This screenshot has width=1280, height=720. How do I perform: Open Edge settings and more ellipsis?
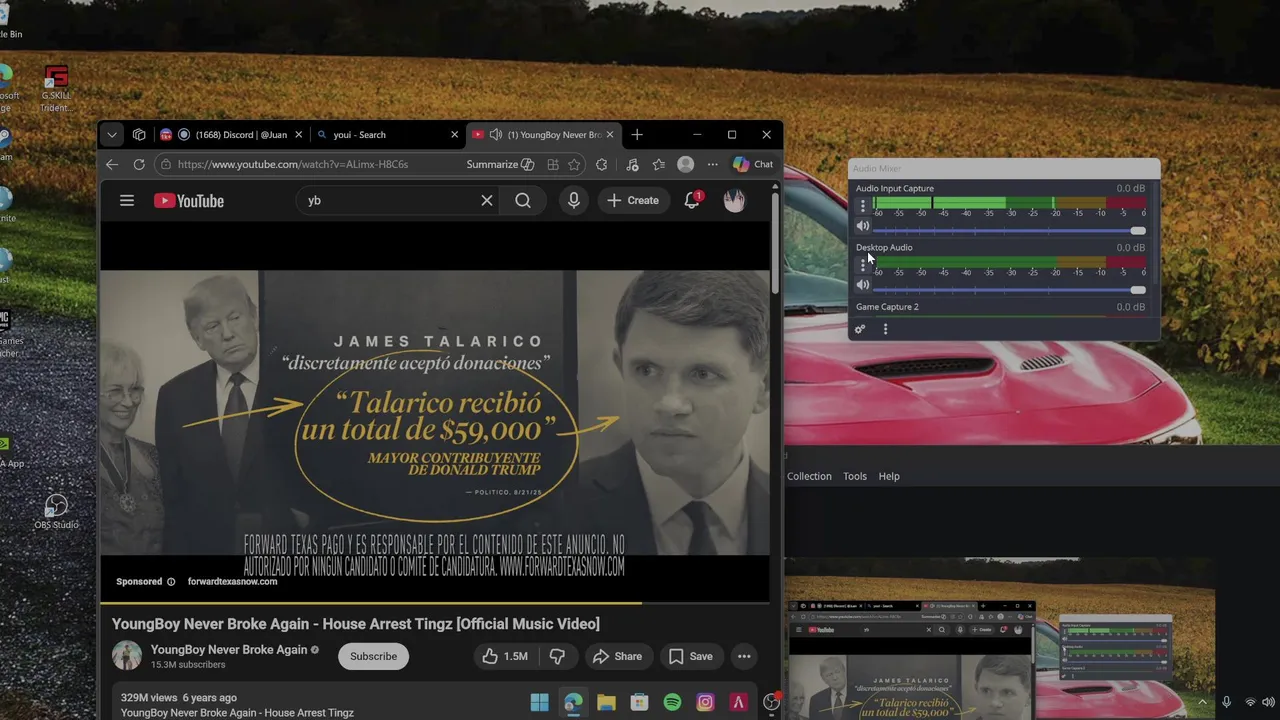(x=712, y=164)
